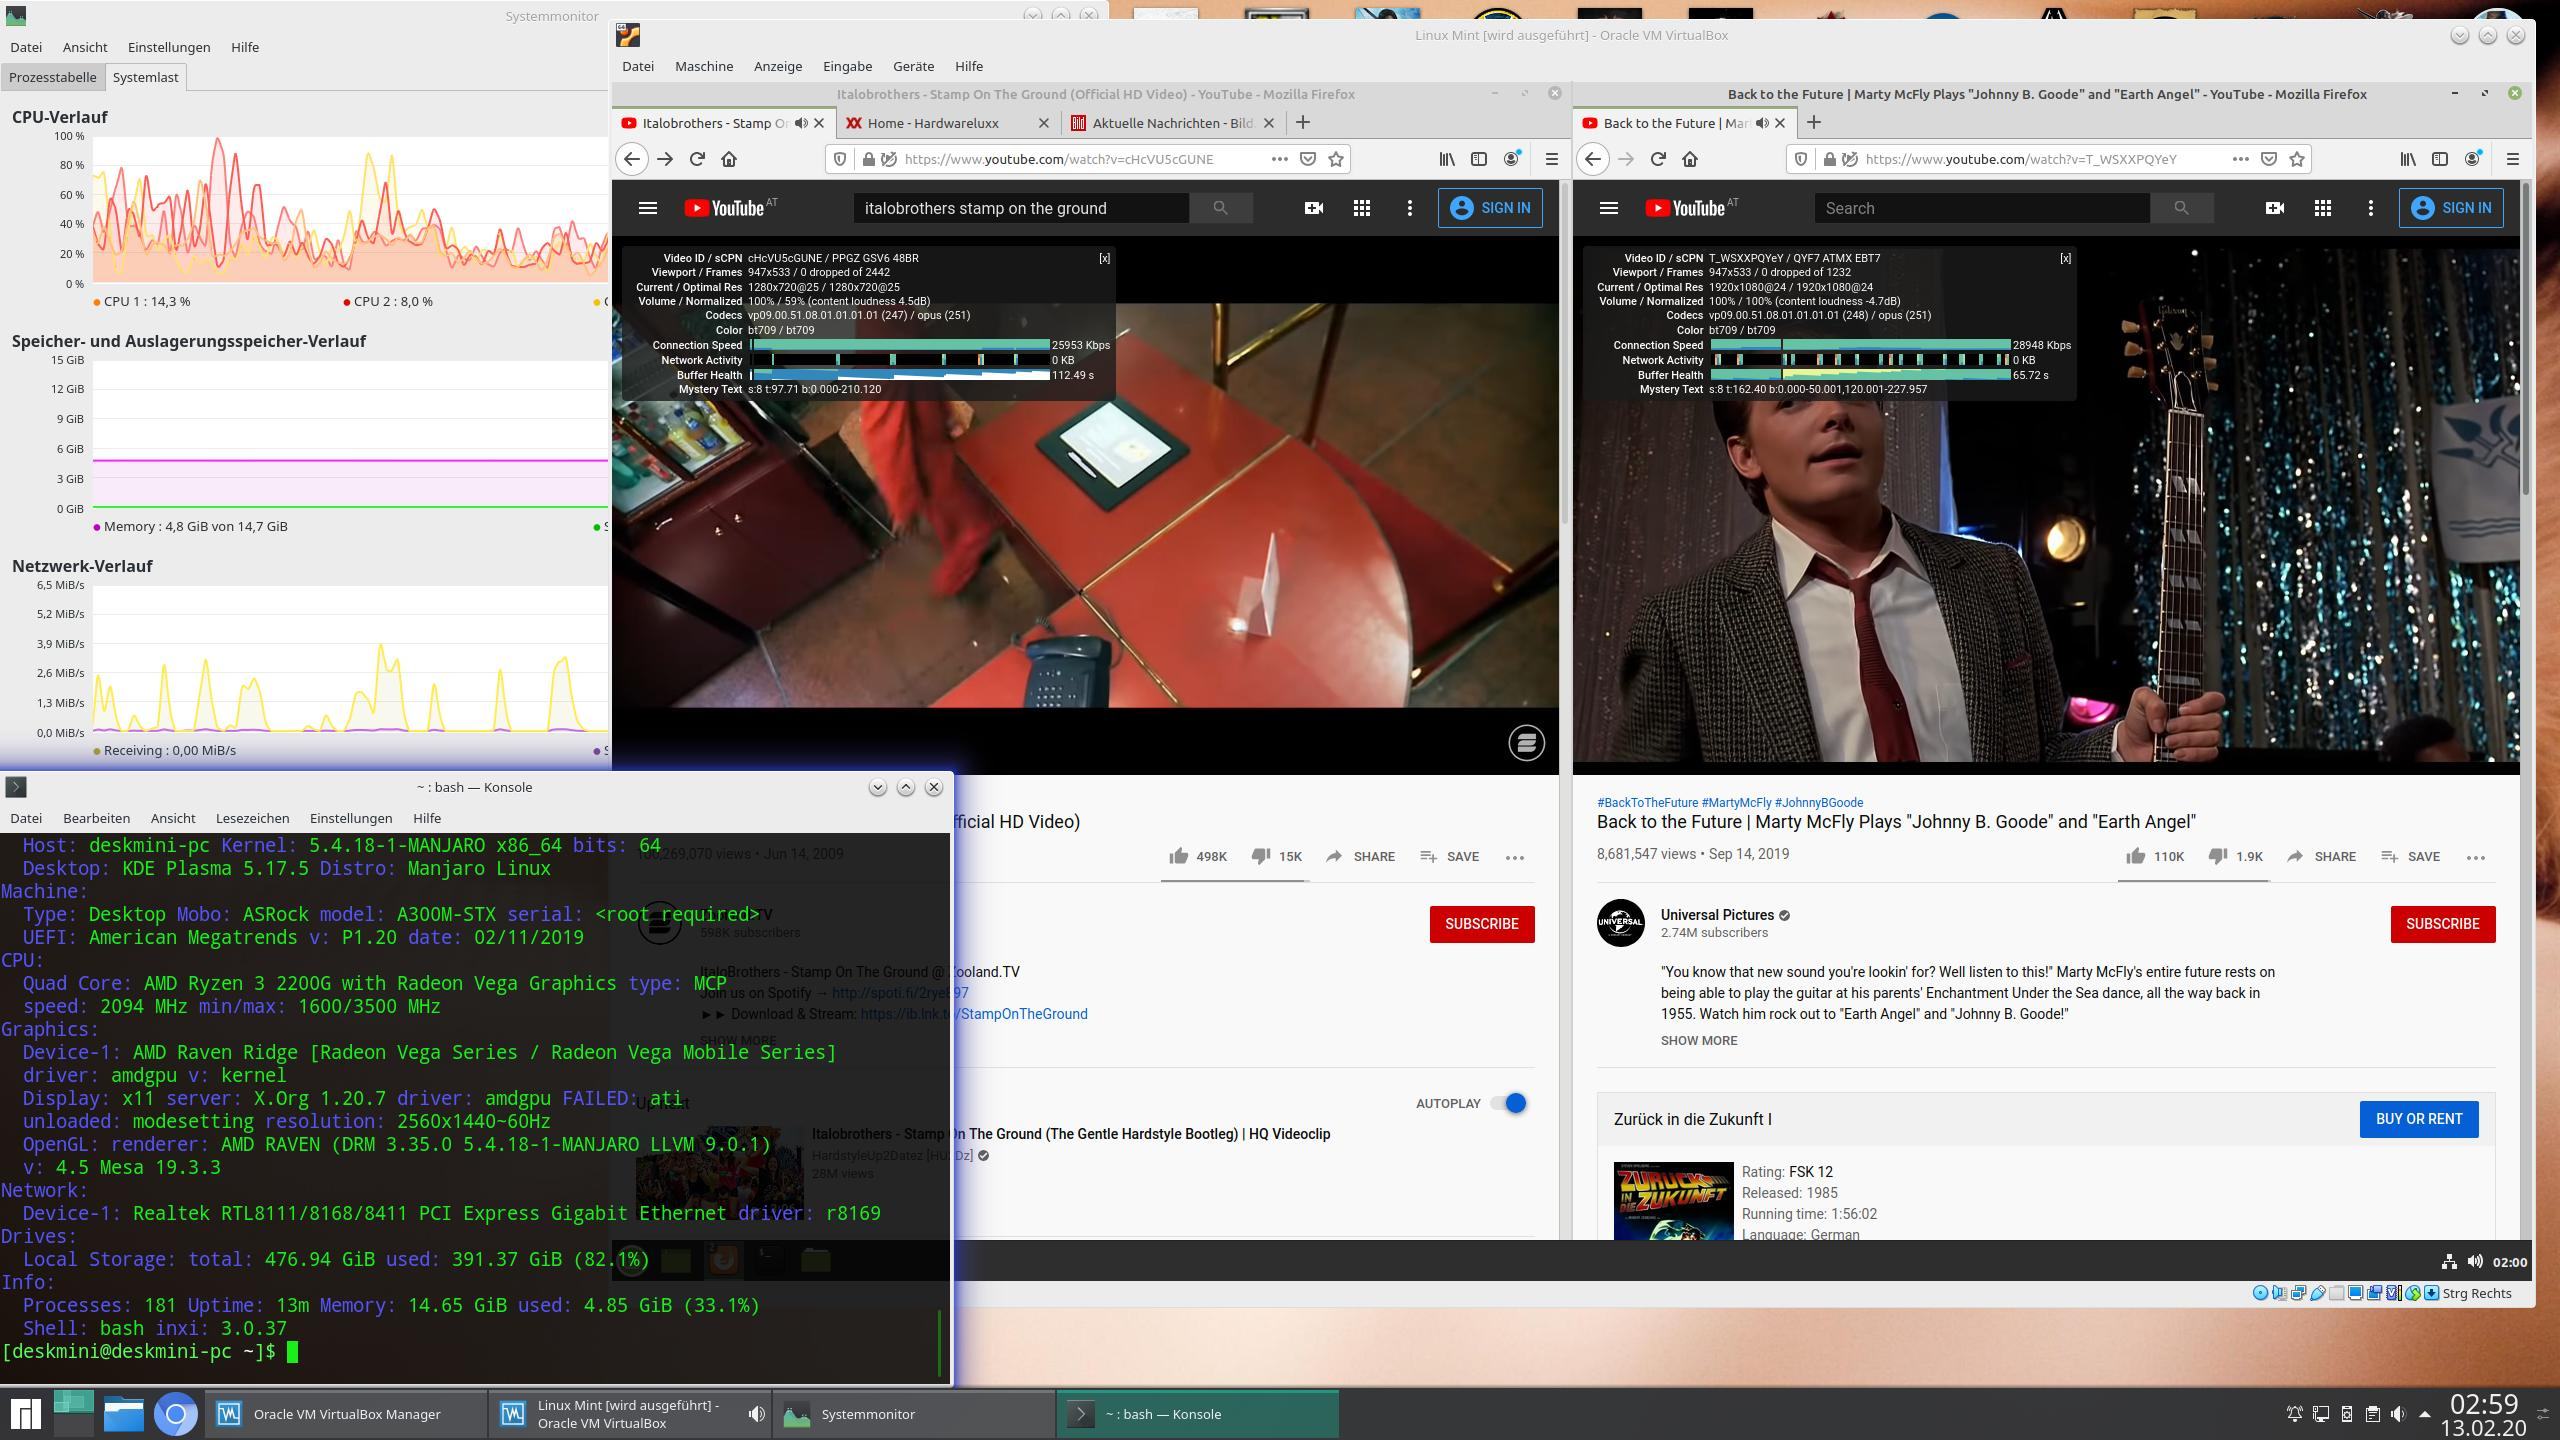Save the Italobrothers video to playlist
2560x1440 pixels.
[x=1450, y=856]
